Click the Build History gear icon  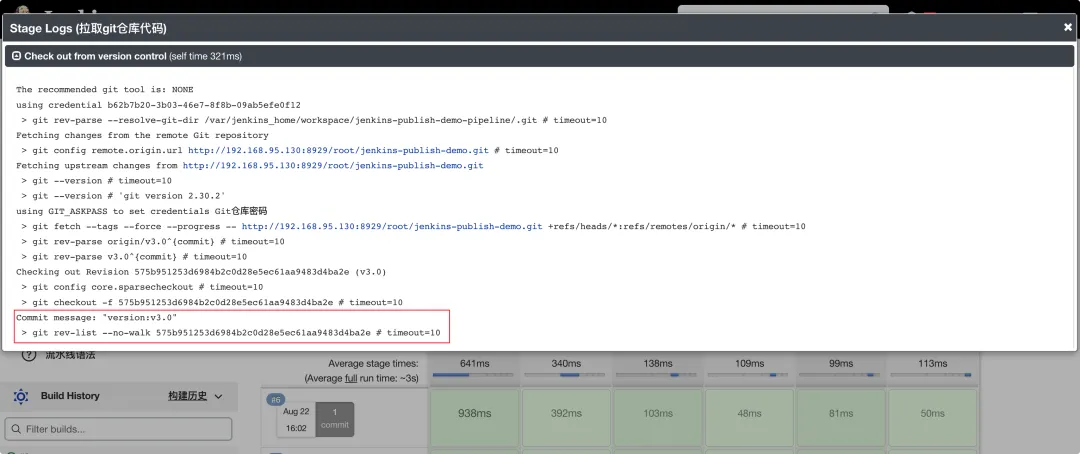21,396
